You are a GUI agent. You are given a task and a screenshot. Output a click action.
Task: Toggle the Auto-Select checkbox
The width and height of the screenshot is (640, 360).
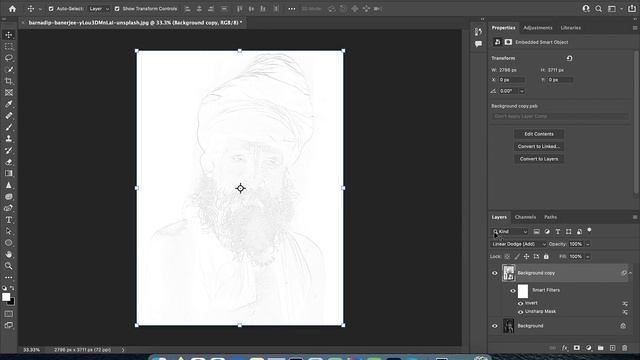(x=51, y=9)
